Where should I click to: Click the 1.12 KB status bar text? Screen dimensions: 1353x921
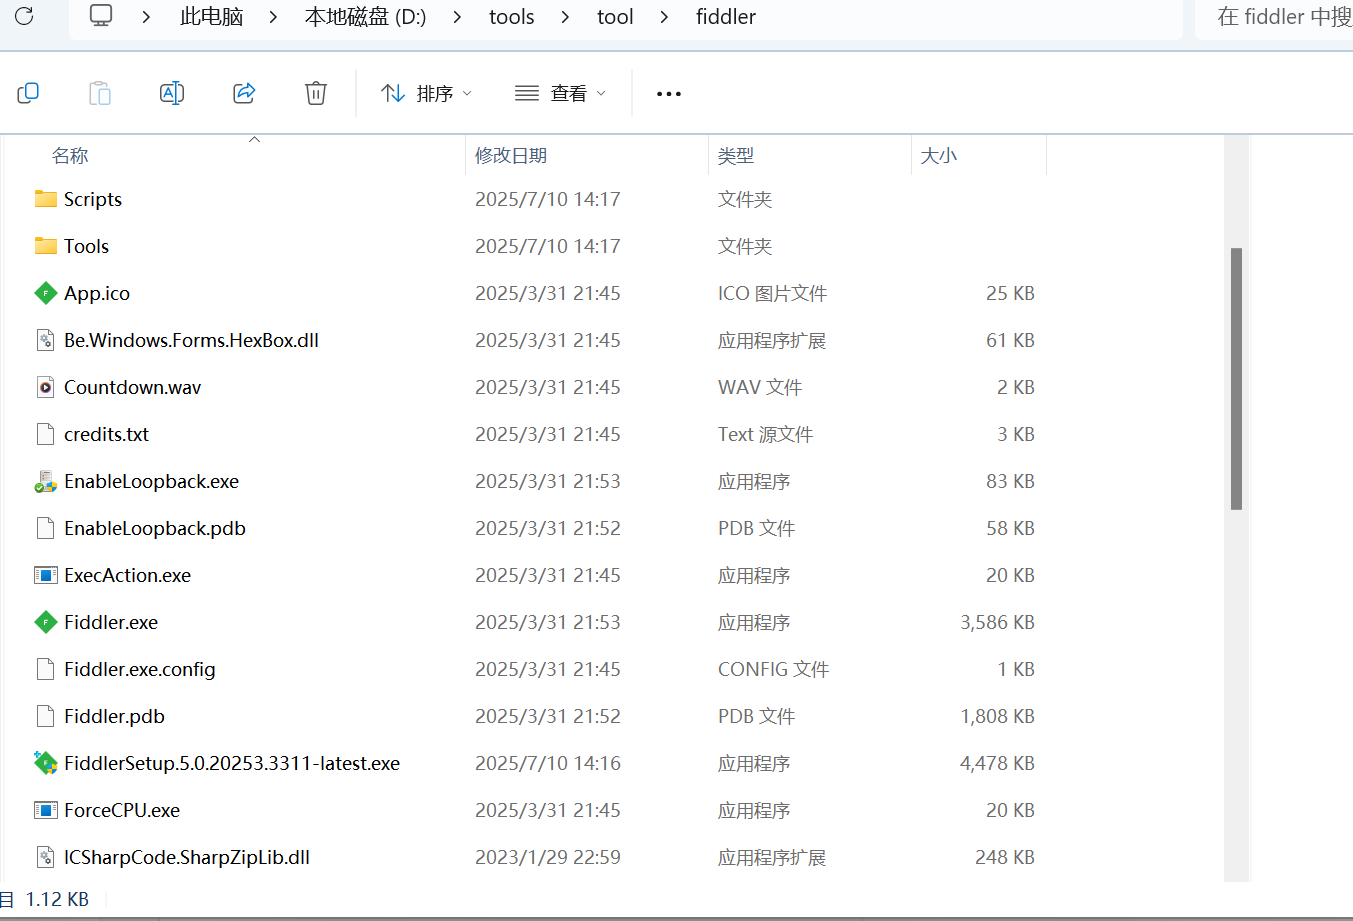tap(57, 899)
